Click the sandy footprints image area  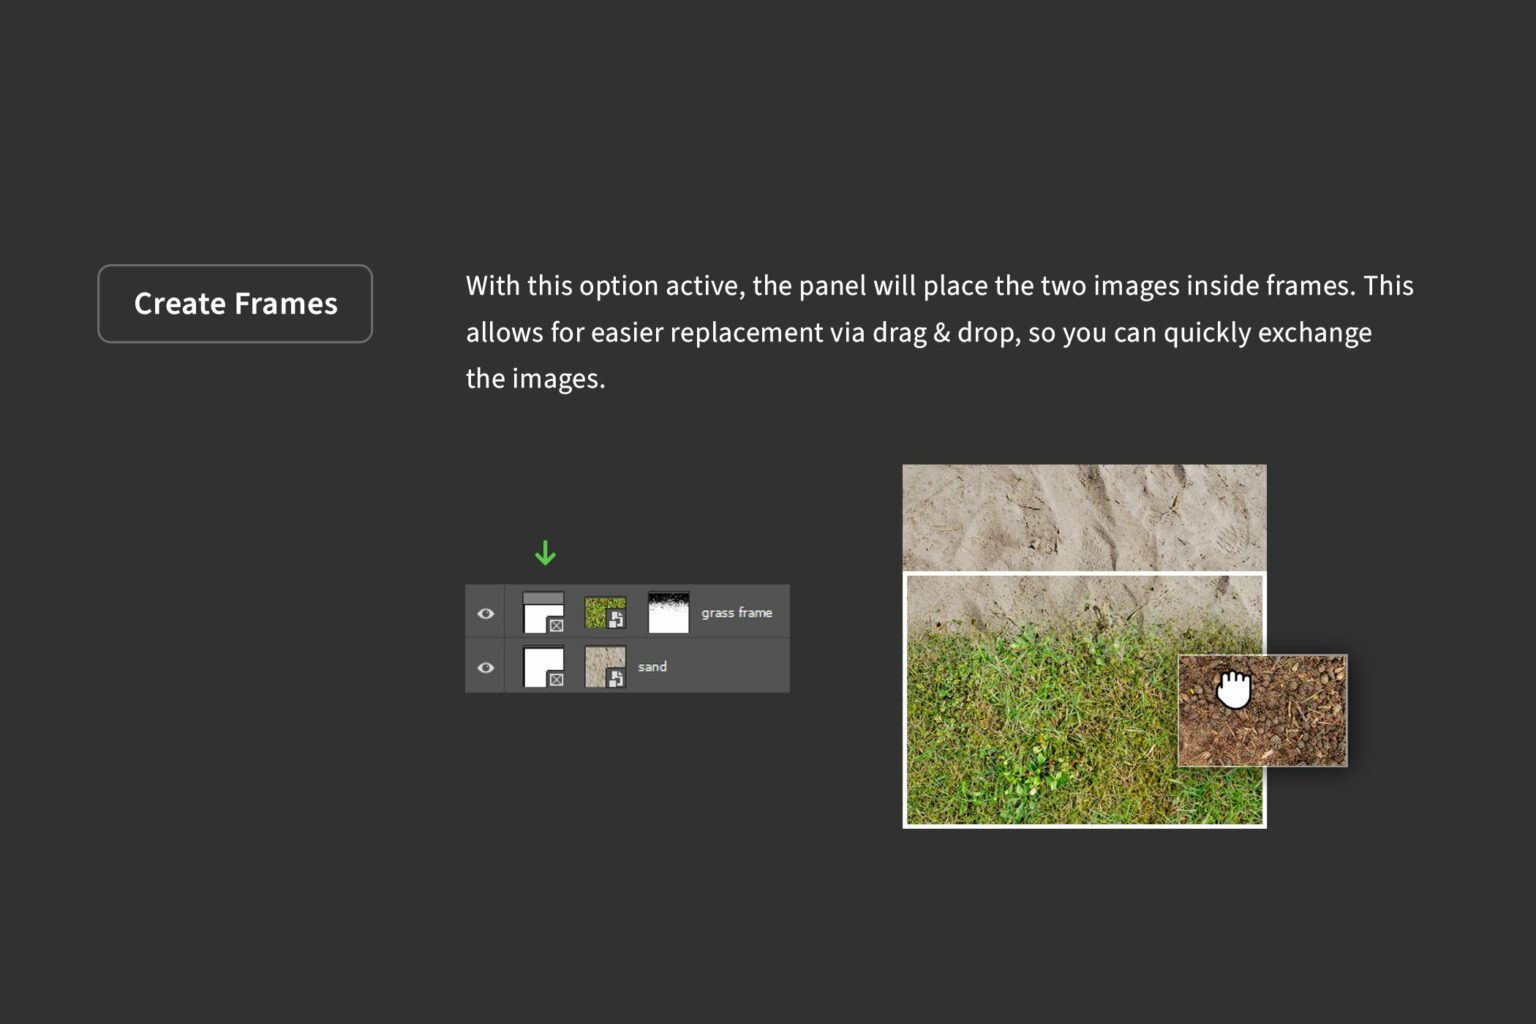click(x=1084, y=515)
